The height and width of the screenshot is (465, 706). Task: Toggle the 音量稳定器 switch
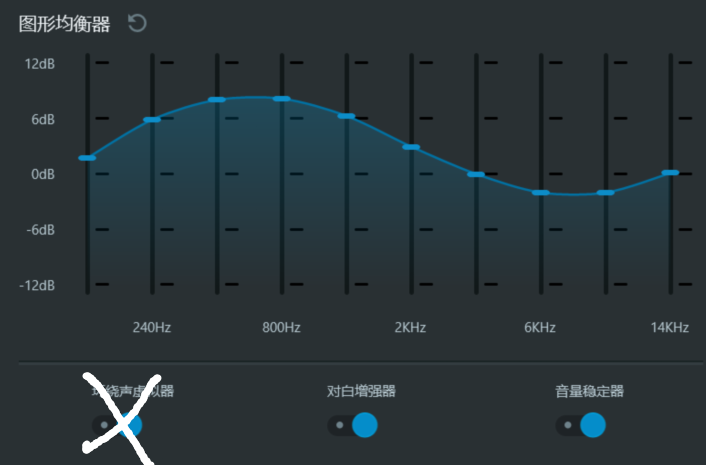581,425
